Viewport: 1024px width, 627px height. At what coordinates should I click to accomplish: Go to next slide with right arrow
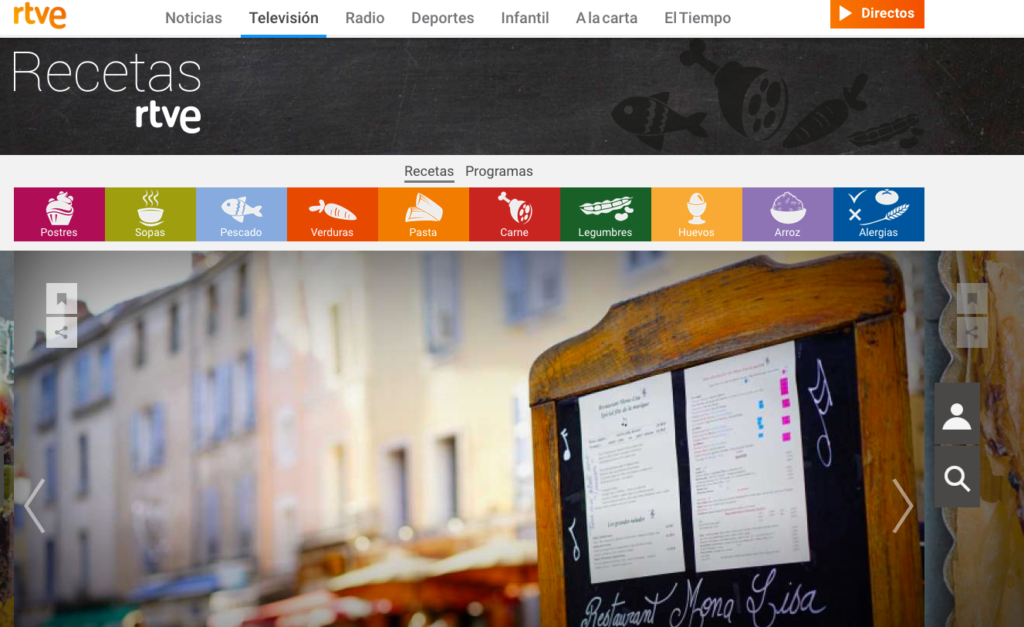click(902, 505)
